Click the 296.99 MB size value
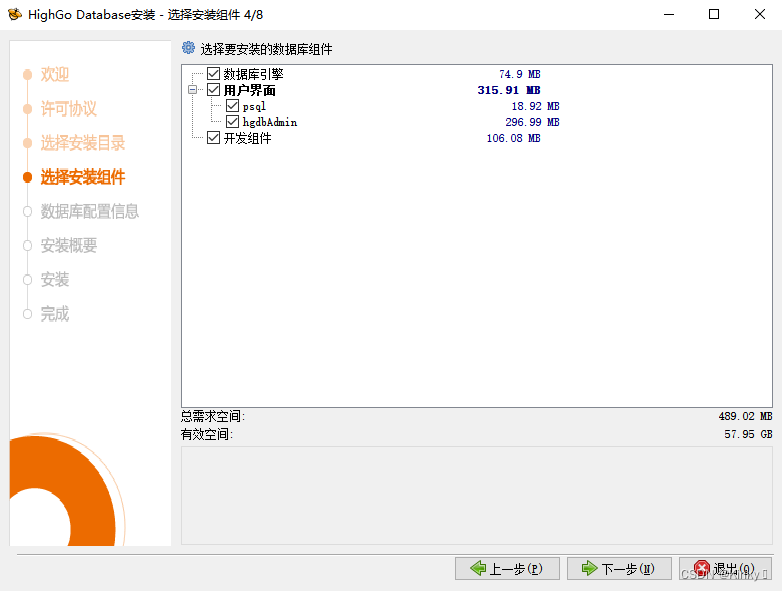The image size is (782, 591). tap(532, 122)
